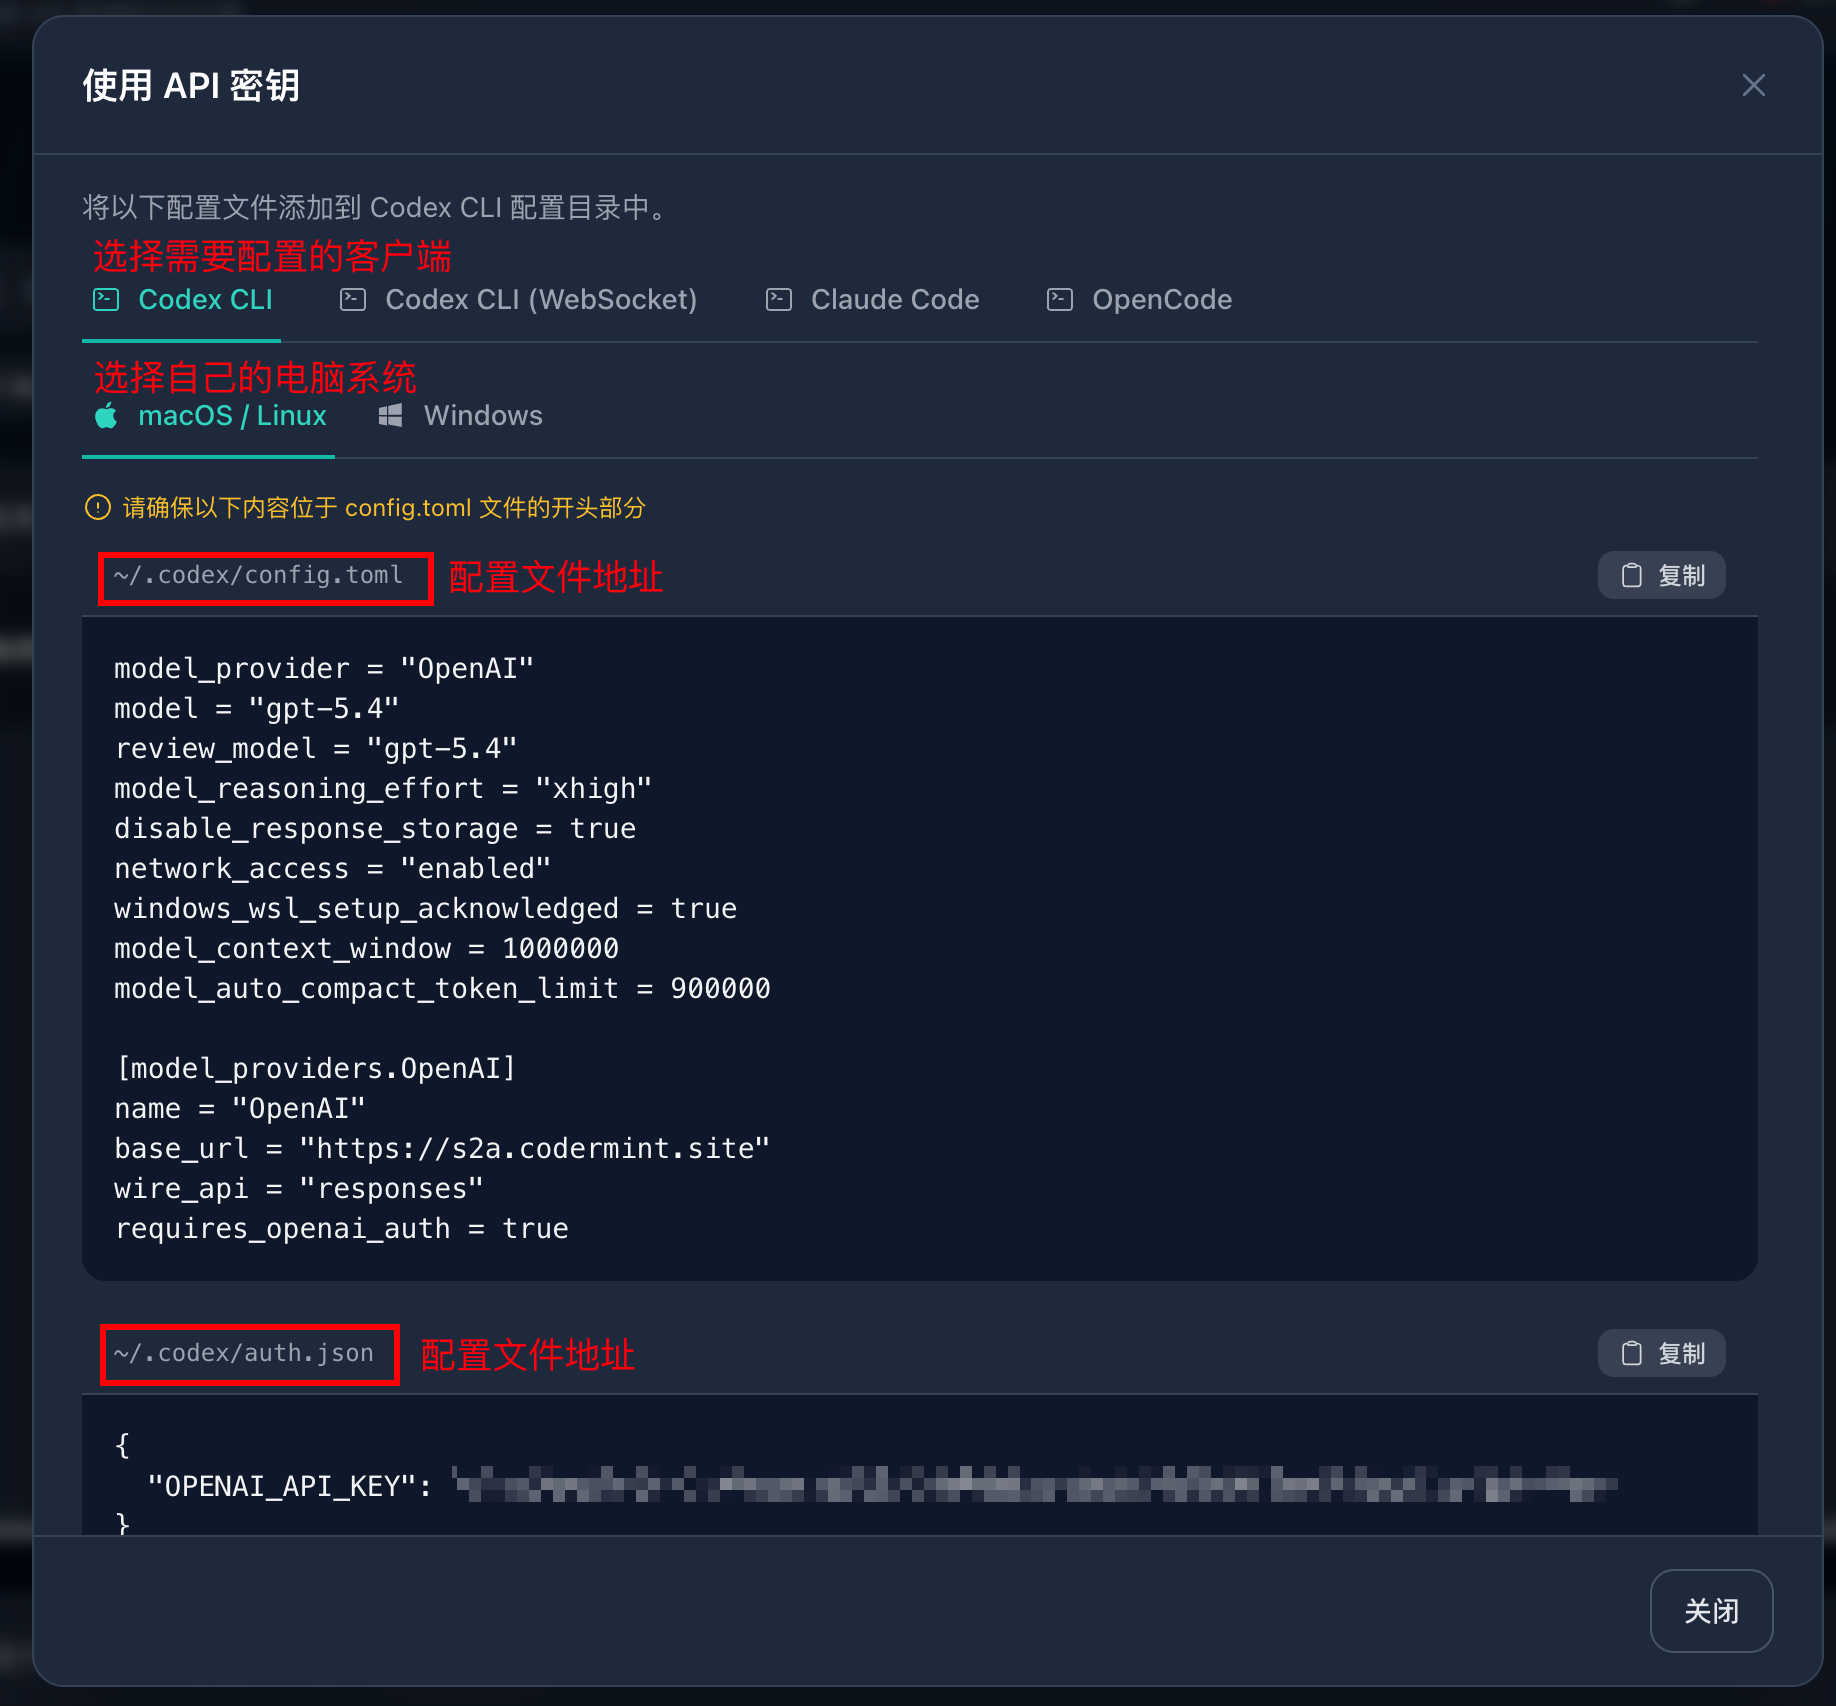Switch to Codex CLI (WebSocket) tab
The width and height of the screenshot is (1836, 1706).
tap(518, 300)
